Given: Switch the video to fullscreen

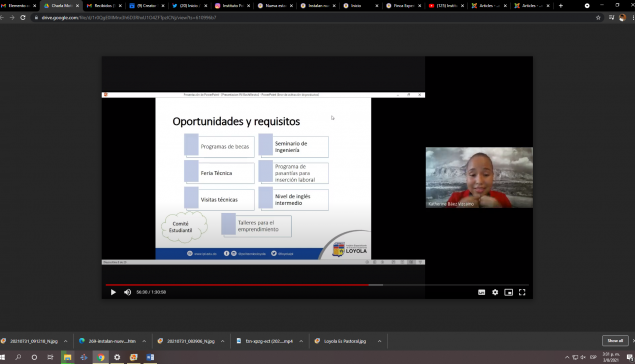Looking at the screenshot, I should (522, 292).
